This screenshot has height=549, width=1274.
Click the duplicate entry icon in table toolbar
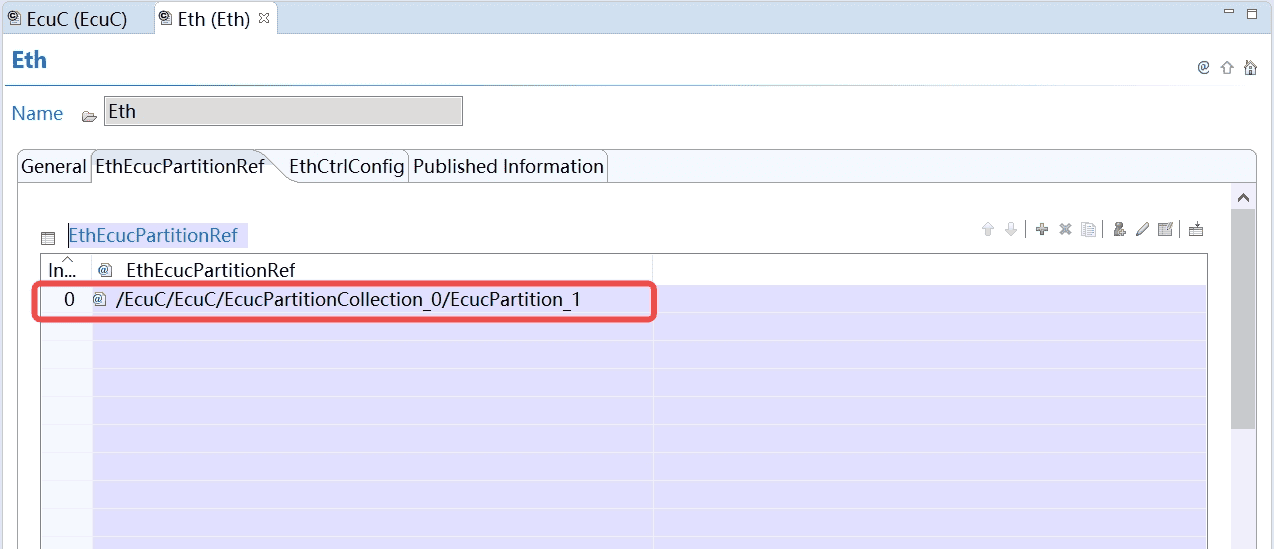coord(1089,229)
